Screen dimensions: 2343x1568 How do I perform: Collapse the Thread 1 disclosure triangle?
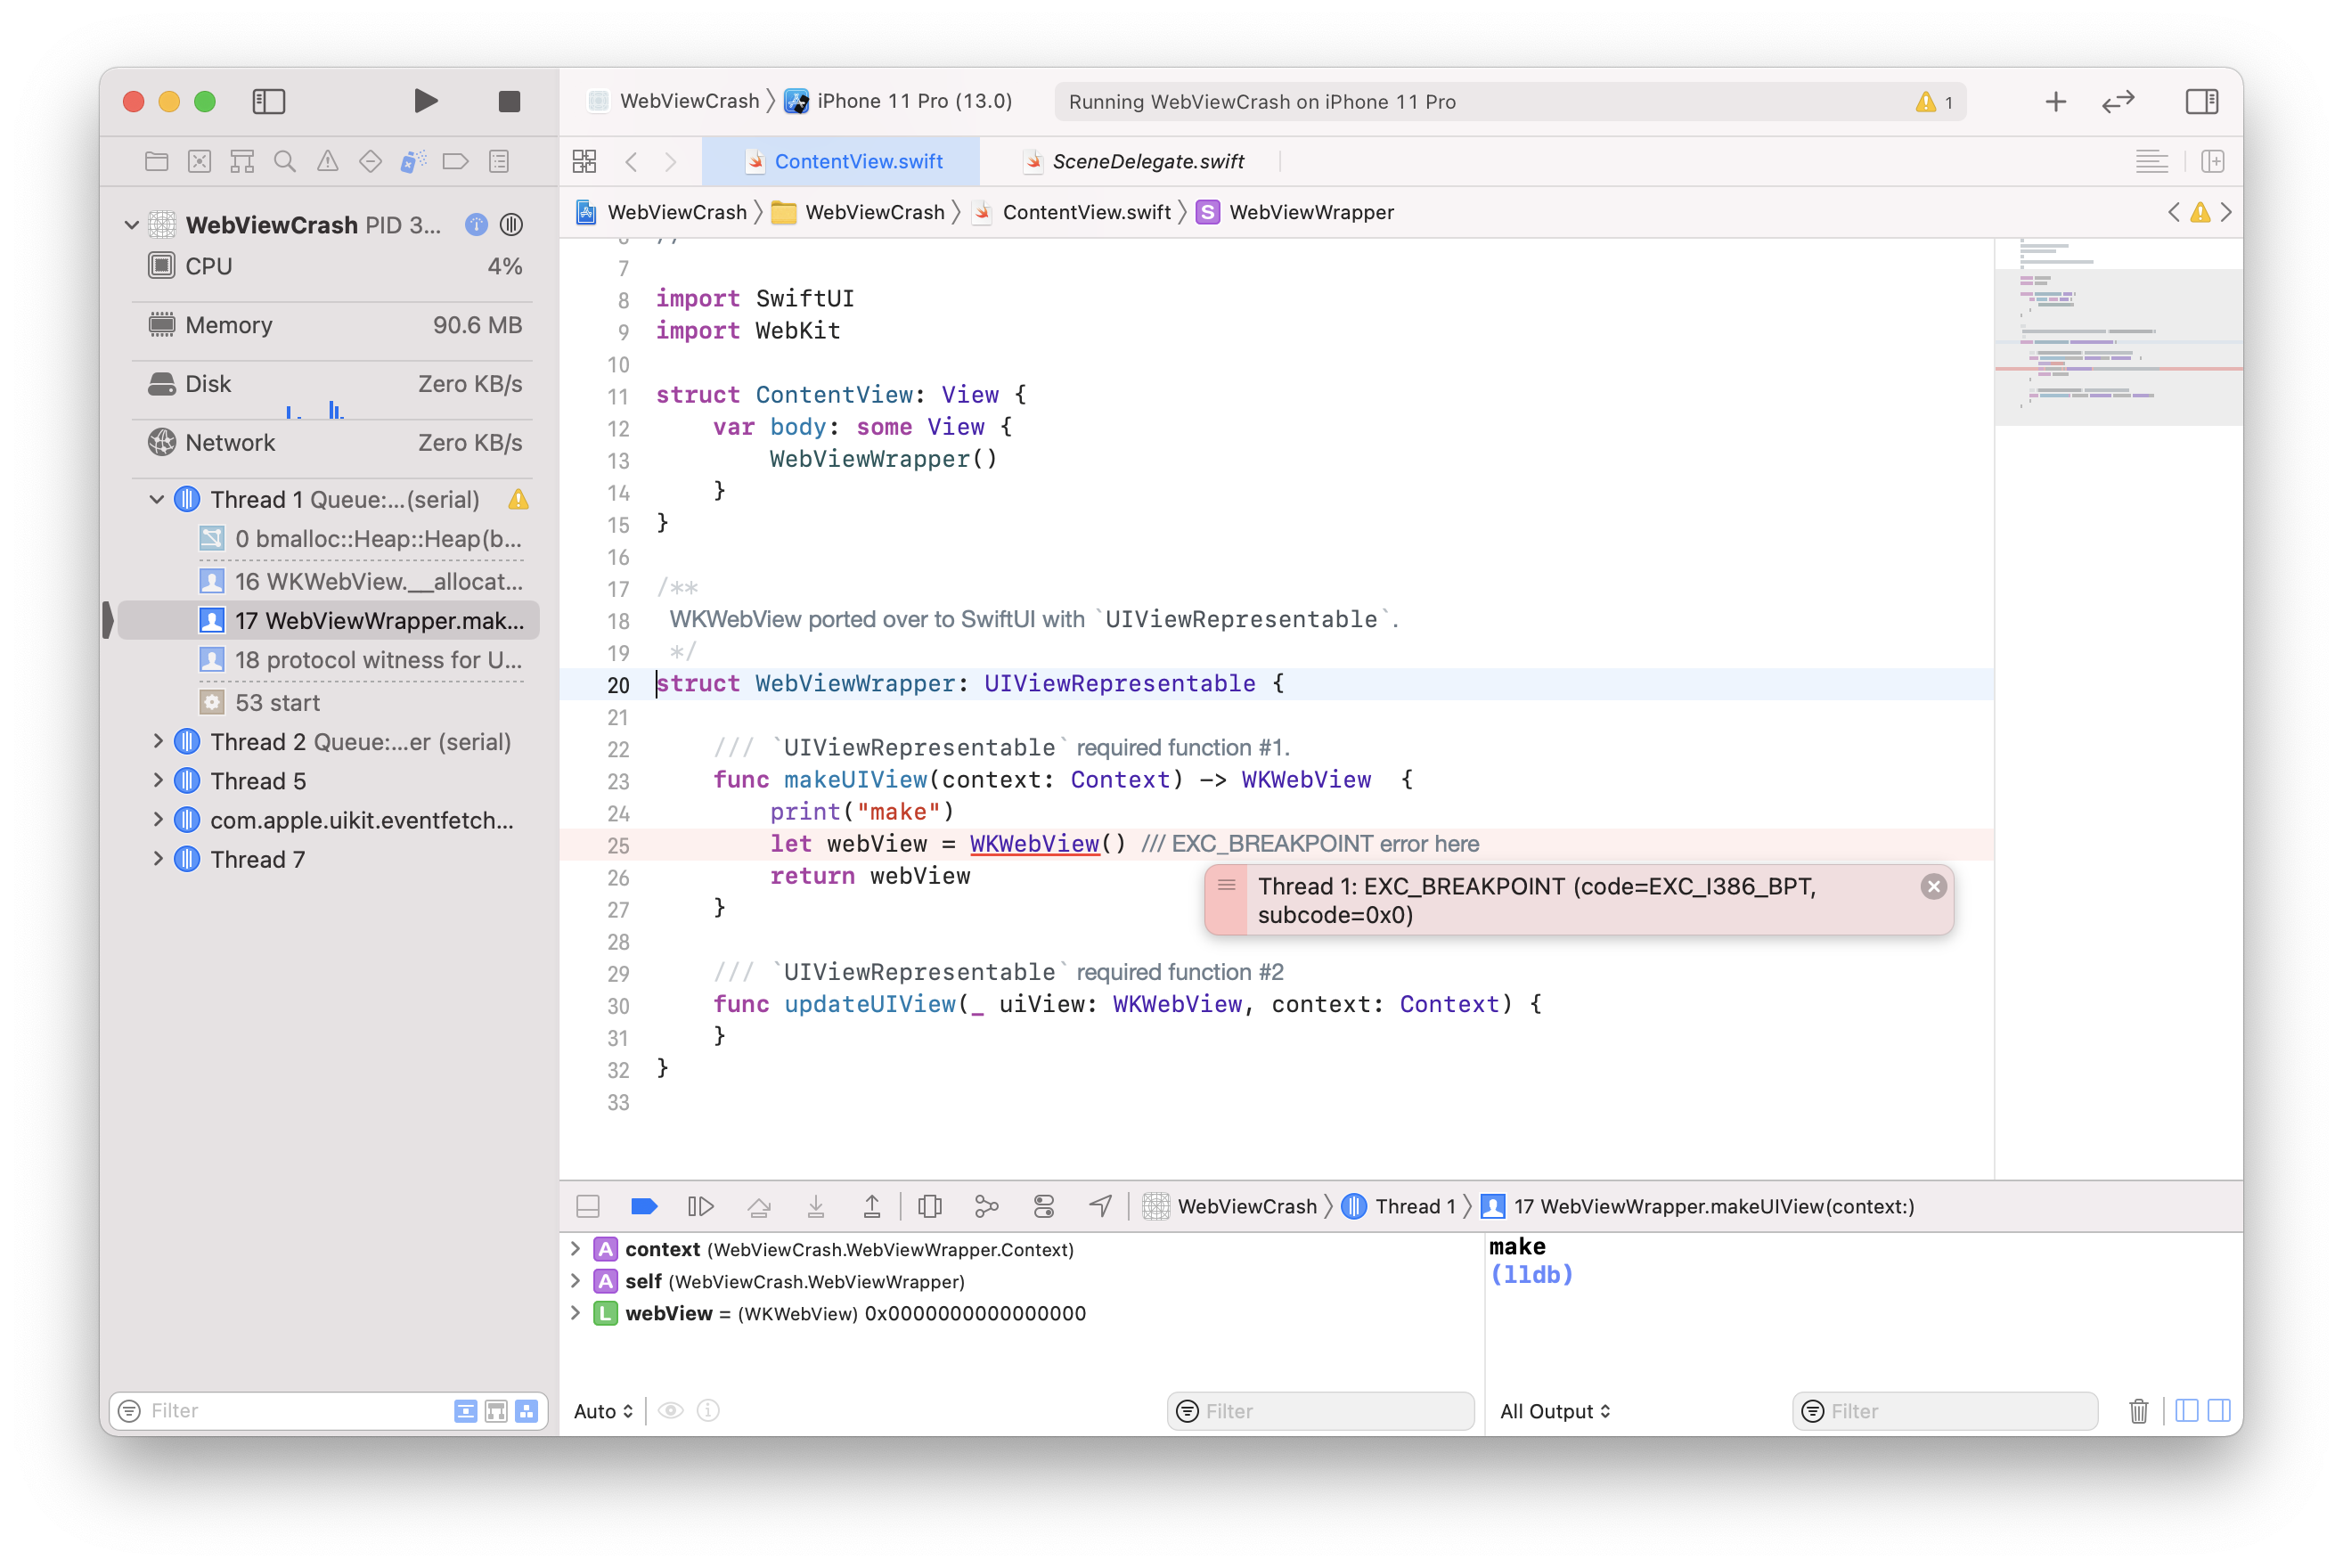[157, 499]
